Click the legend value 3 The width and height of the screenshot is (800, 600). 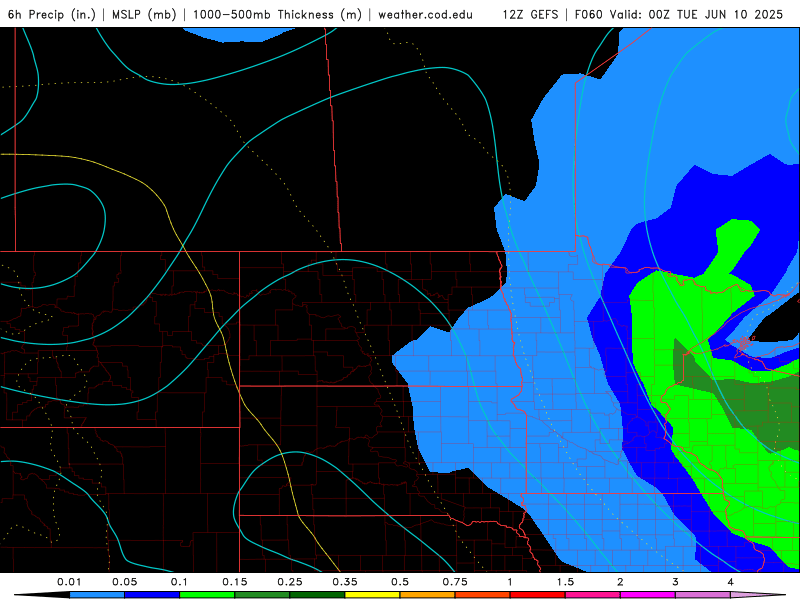tap(676, 582)
